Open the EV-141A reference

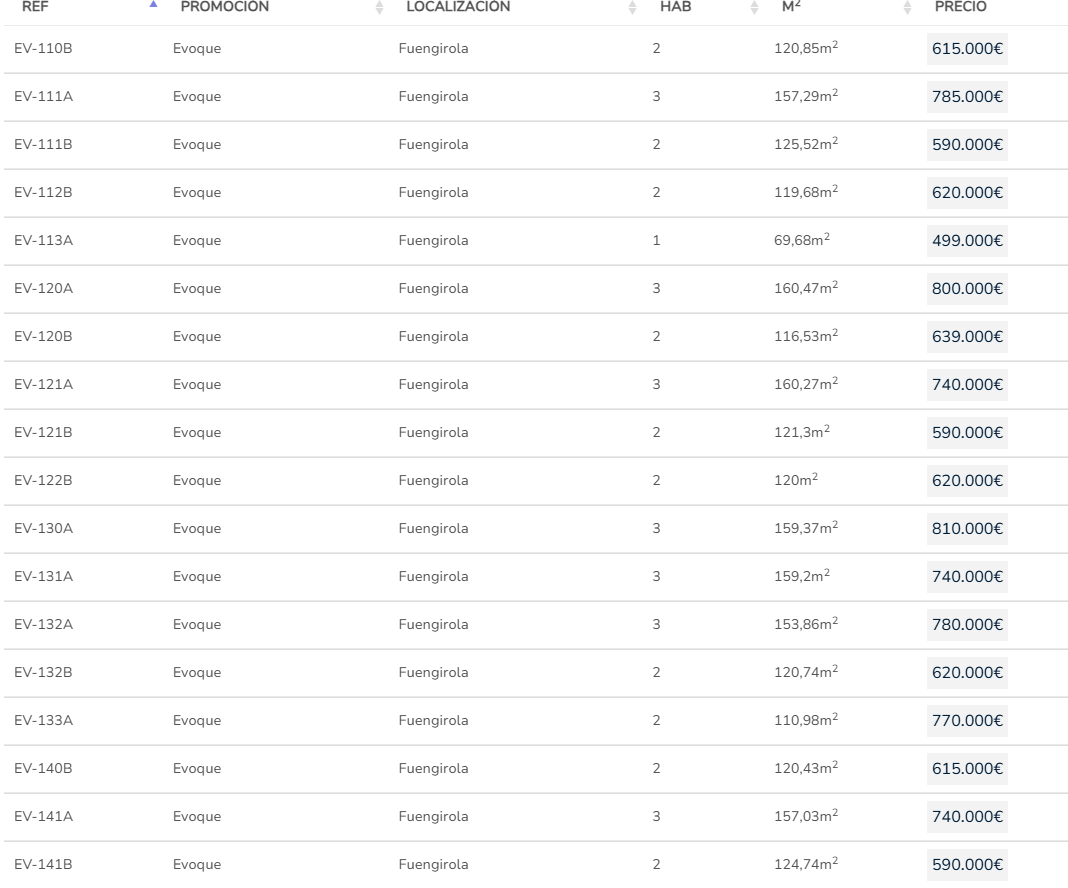tap(43, 817)
